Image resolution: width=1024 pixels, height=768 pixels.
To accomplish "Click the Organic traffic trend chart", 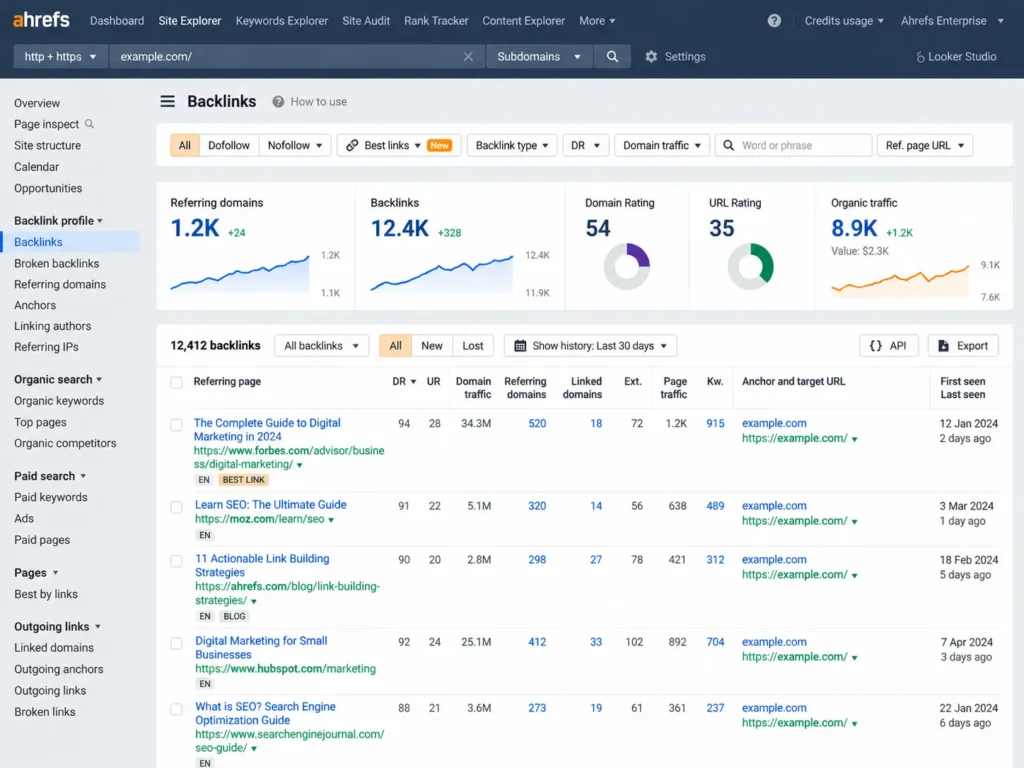I will (900, 281).
